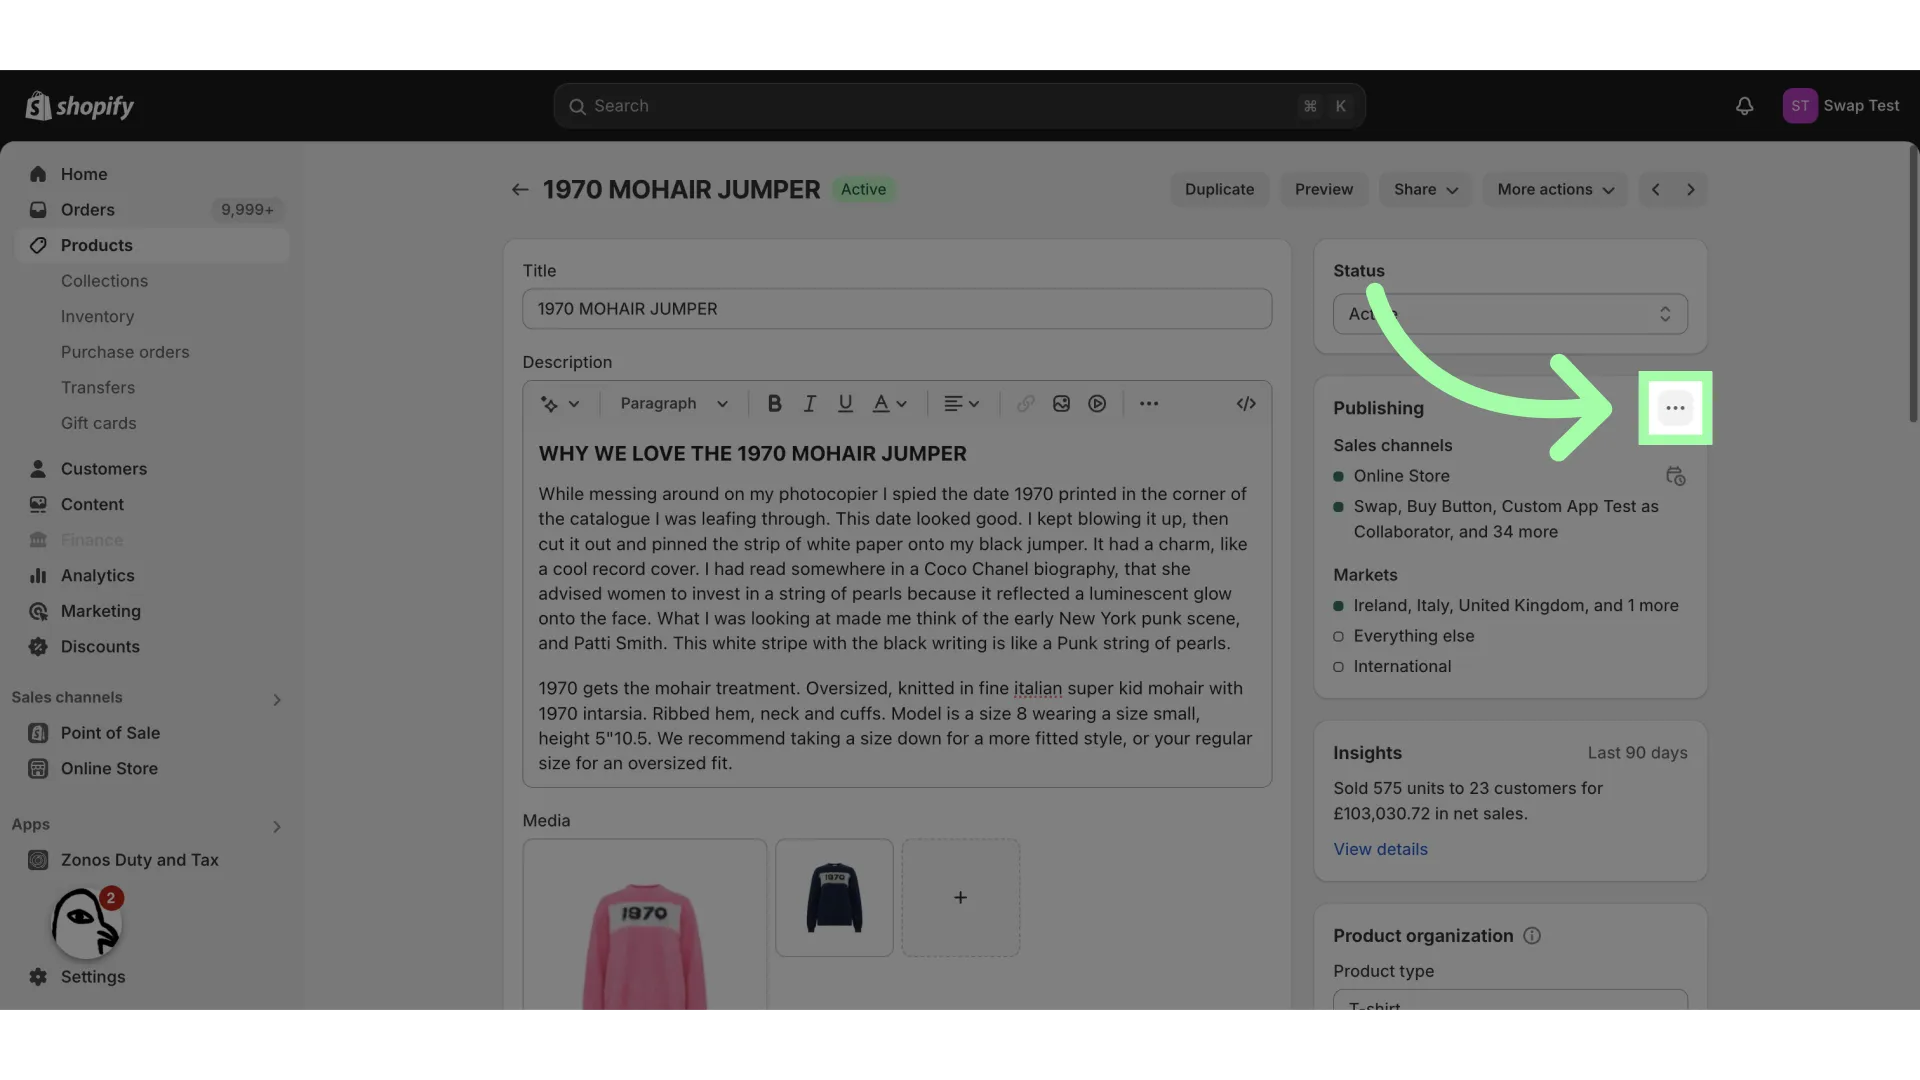
Task: Go to next product arrow
Action: coord(1691,190)
